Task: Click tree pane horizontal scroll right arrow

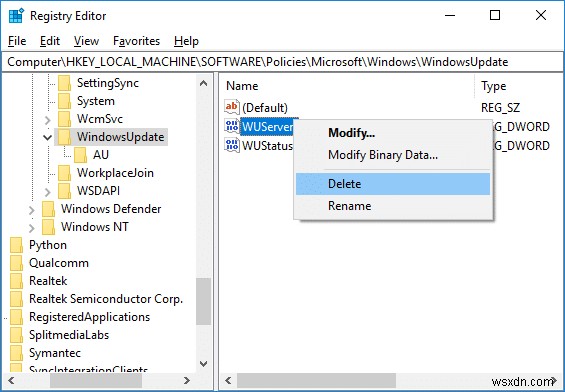Action: (187, 380)
